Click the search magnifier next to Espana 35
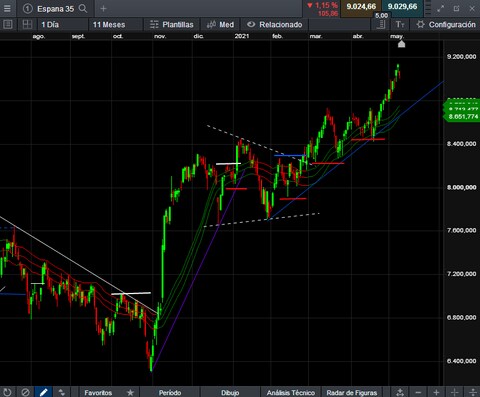480x397 pixels. (x=83, y=9)
